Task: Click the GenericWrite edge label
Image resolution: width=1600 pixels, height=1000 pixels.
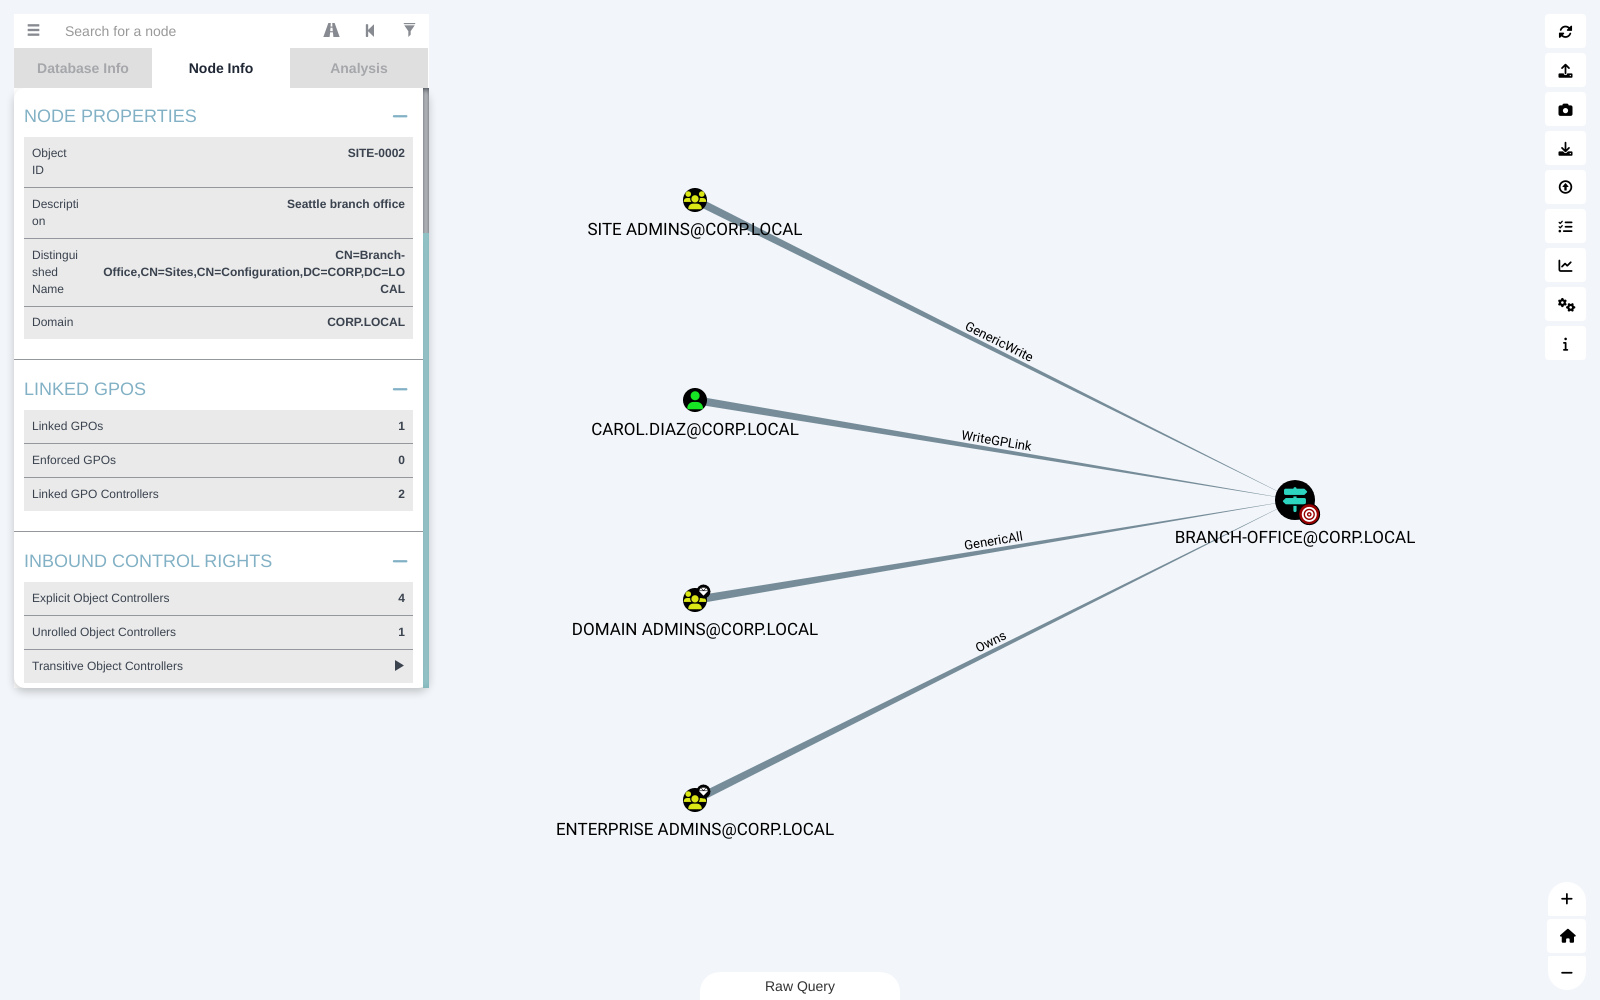Action: tap(998, 342)
